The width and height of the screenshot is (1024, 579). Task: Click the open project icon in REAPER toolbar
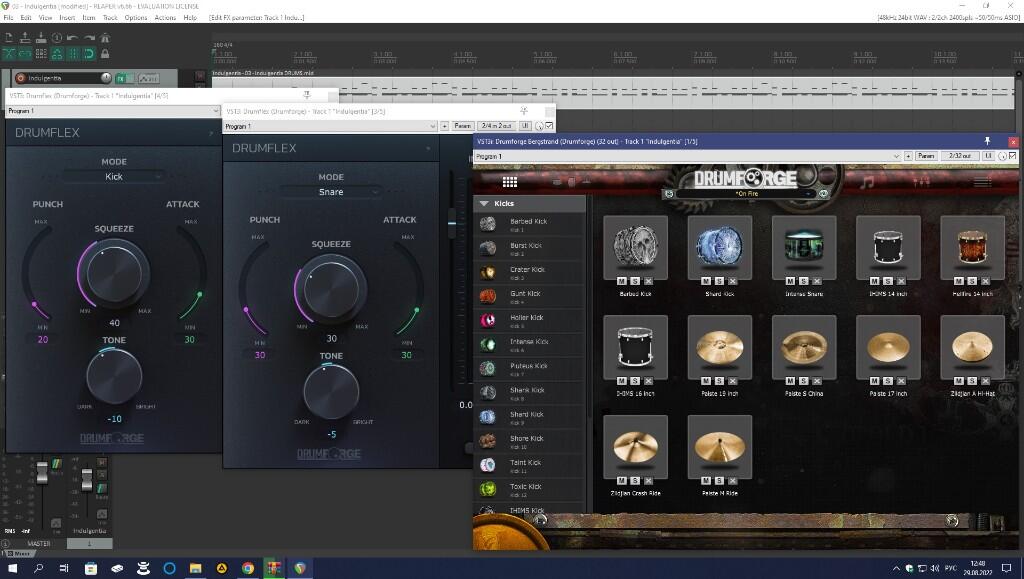coord(25,38)
